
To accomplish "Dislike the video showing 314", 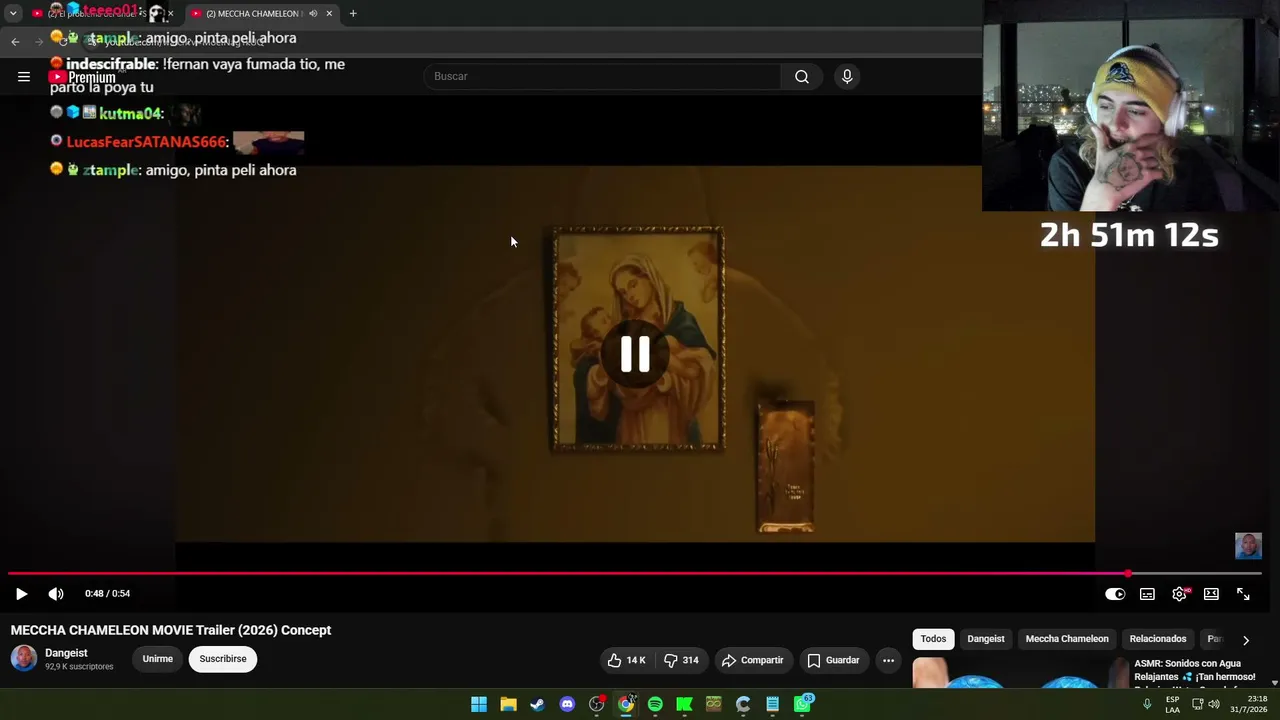I will [x=682, y=660].
